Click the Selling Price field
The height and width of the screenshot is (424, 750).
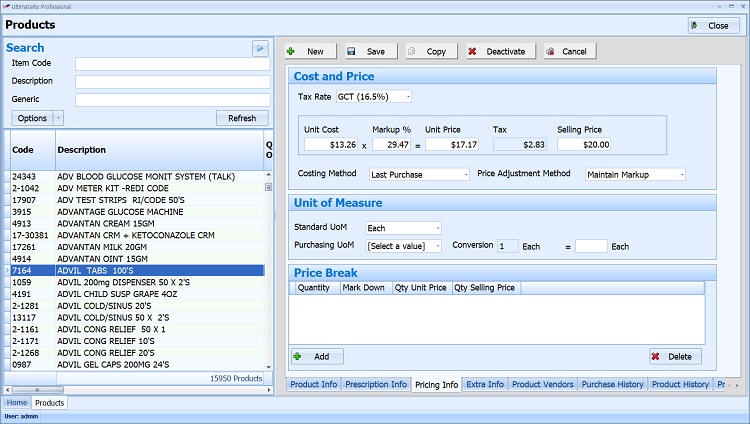click(x=584, y=145)
